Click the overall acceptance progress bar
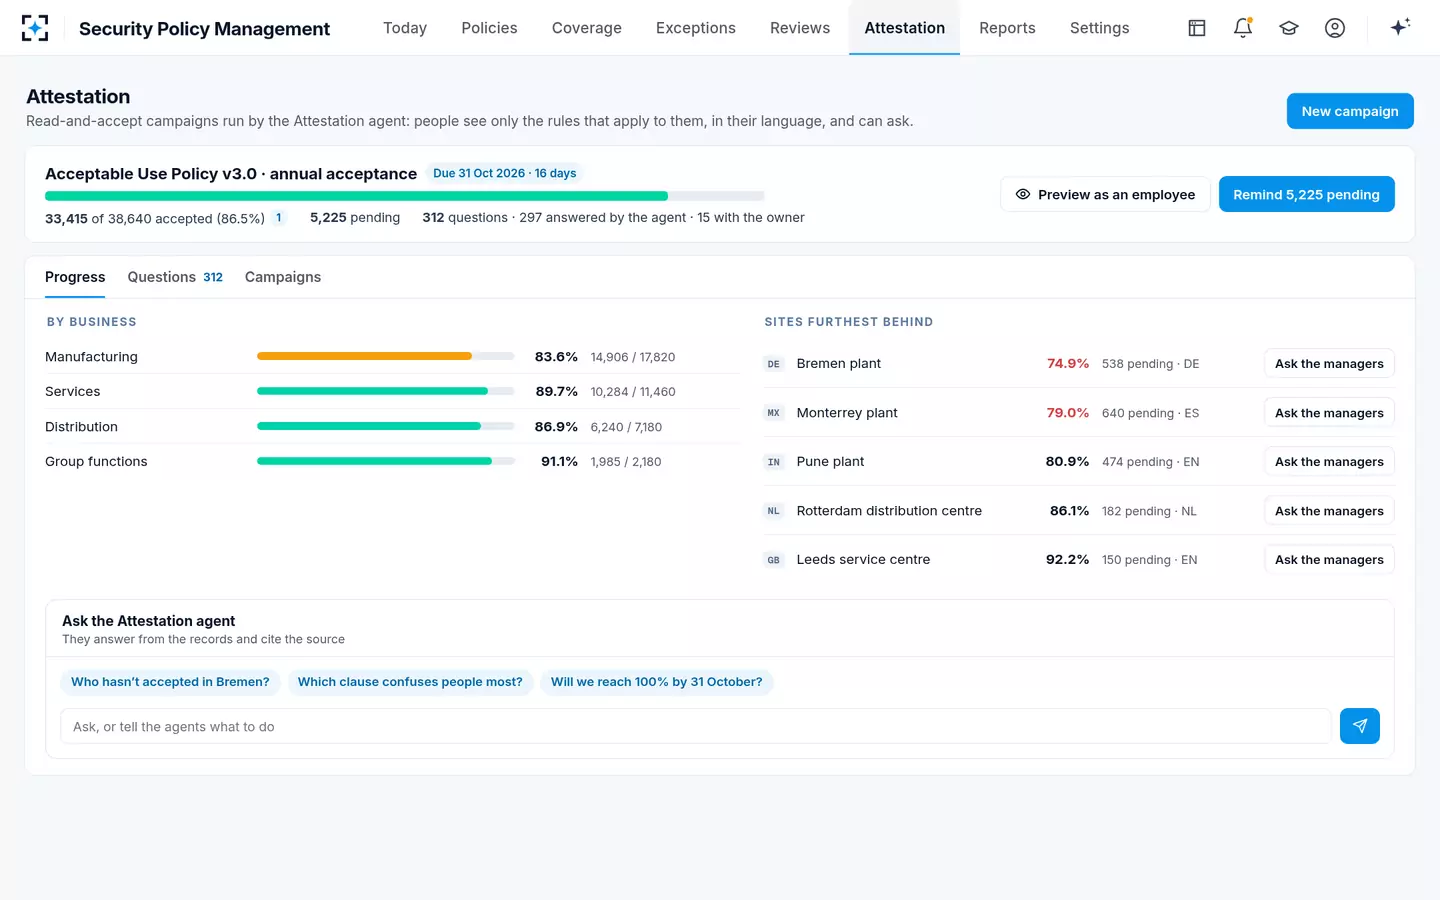 [405, 196]
